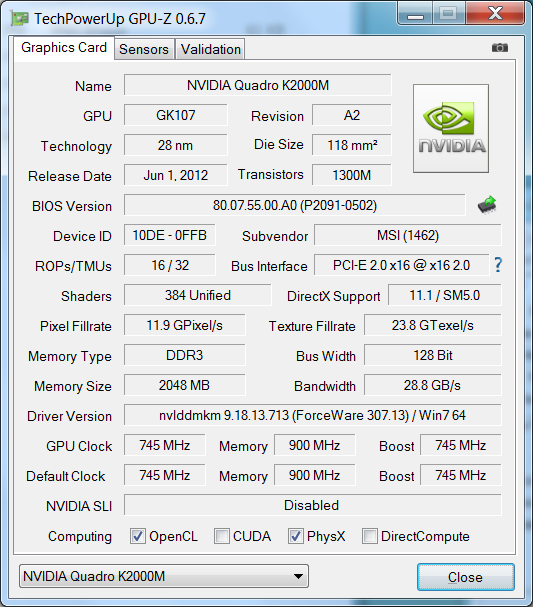This screenshot has width=533, height=607.
Task: Select the Graphics Card tab
Action: click(x=64, y=48)
